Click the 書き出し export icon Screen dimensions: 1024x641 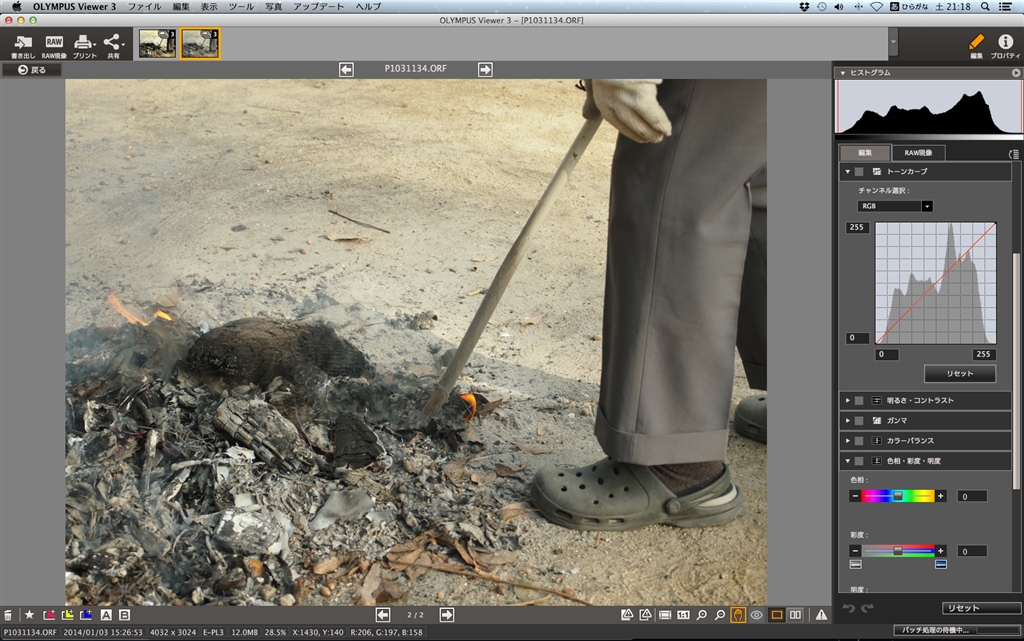[22, 44]
